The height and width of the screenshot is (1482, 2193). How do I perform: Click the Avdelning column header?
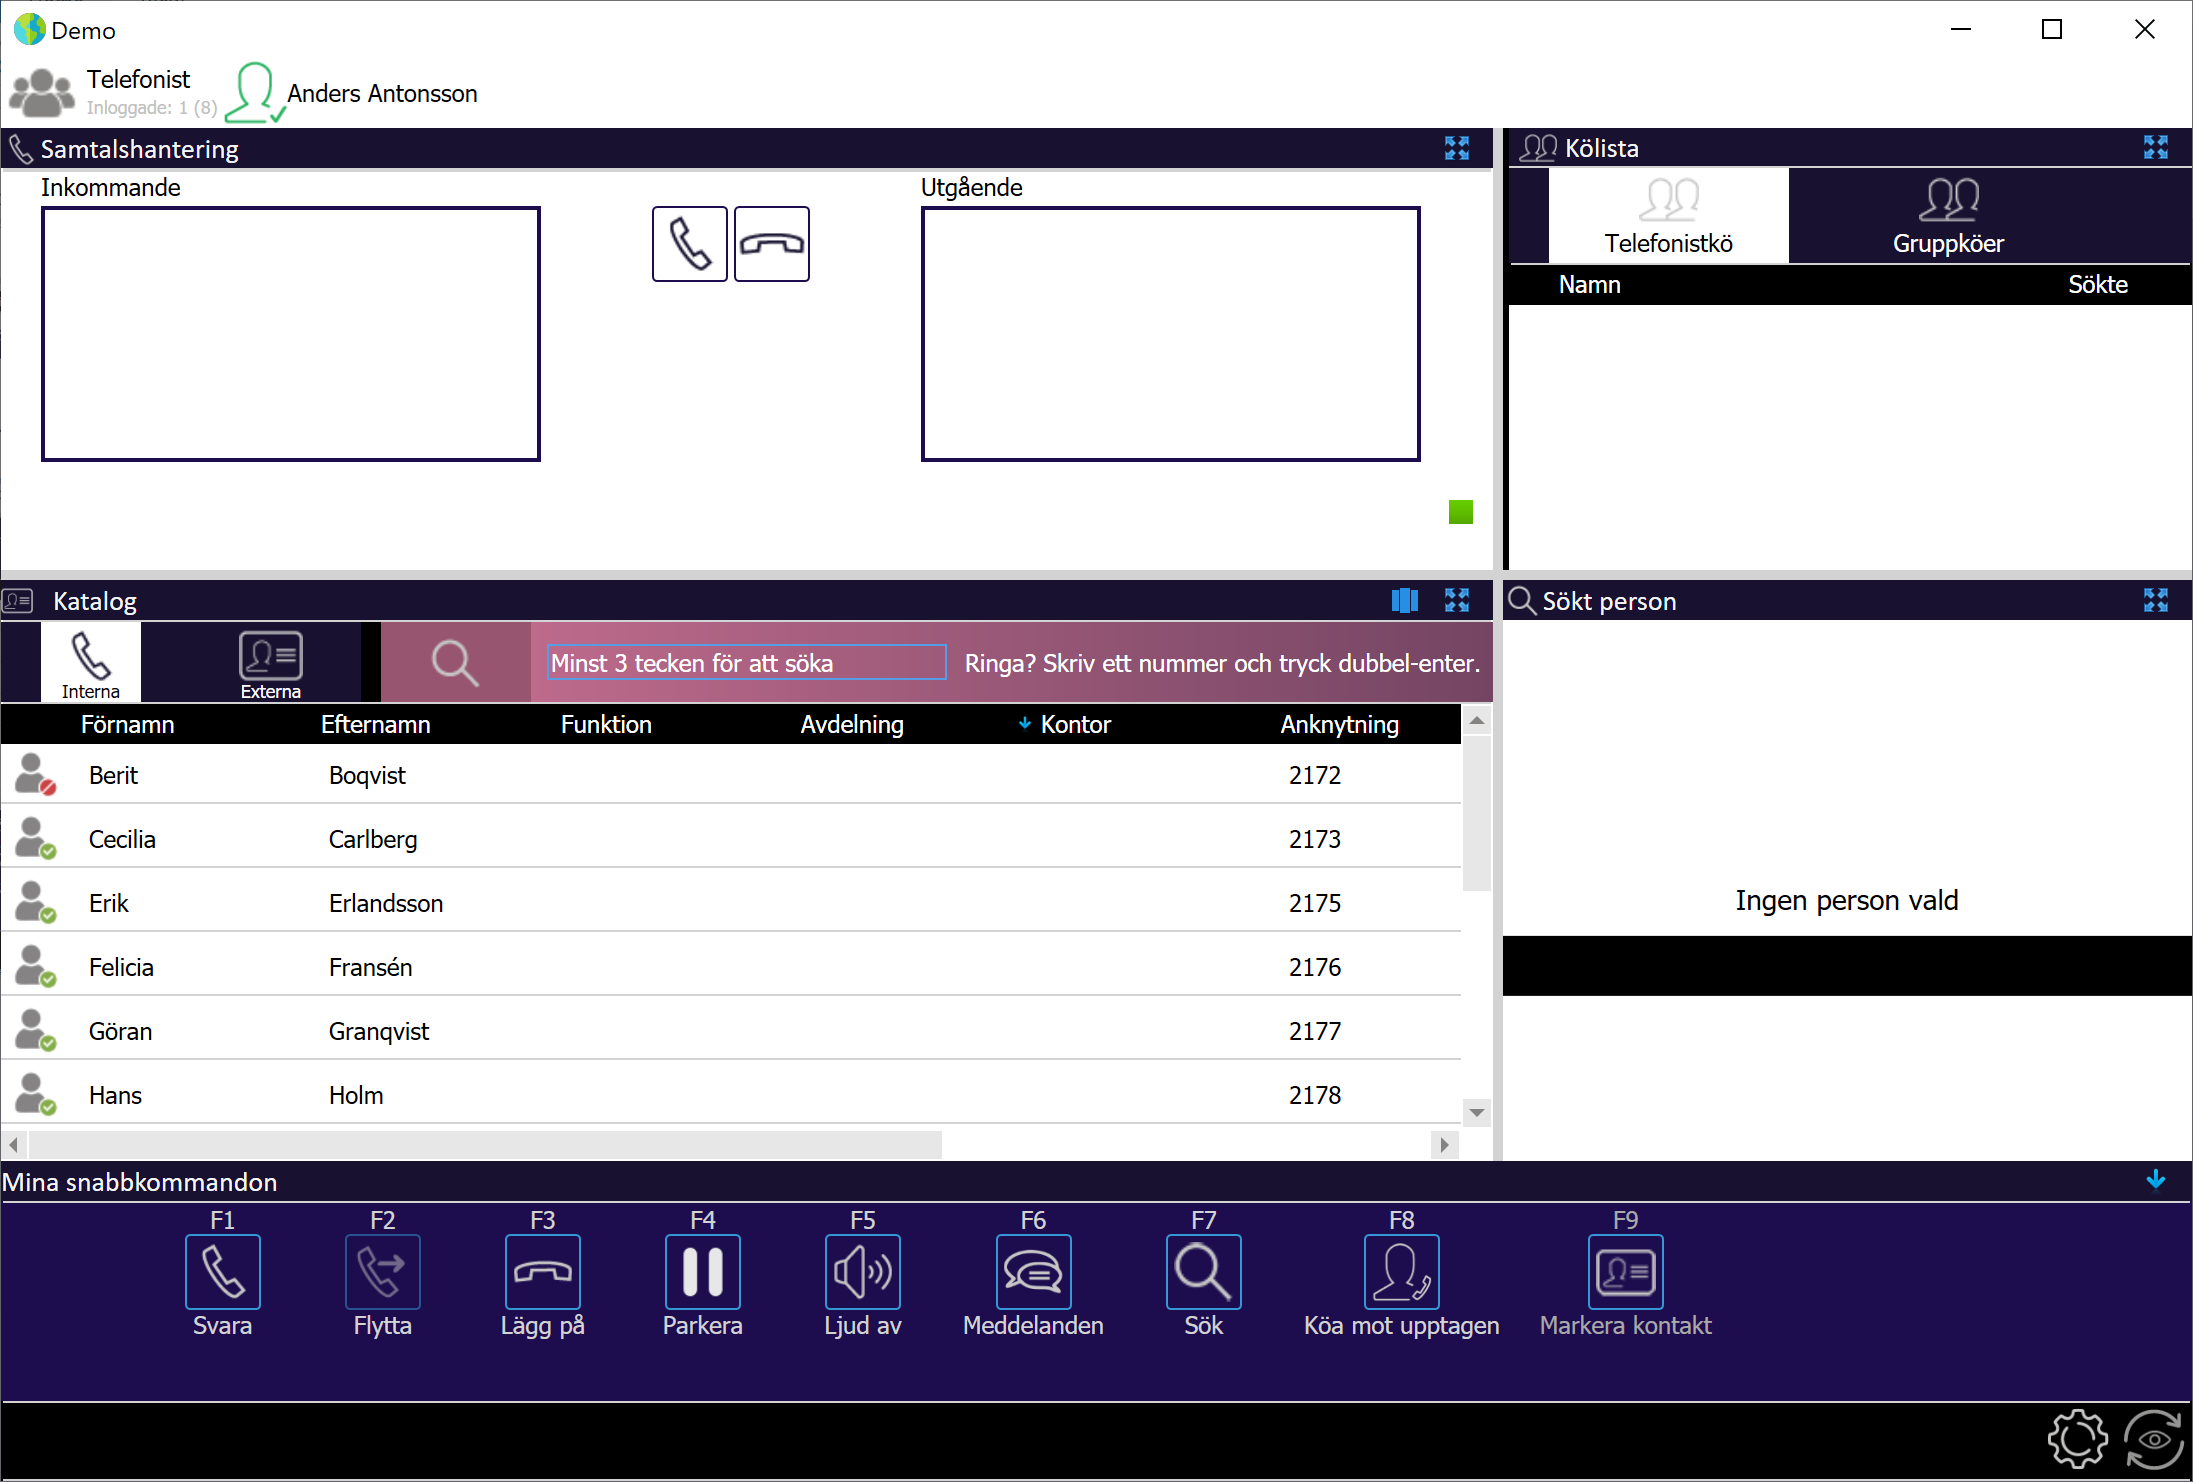click(852, 724)
